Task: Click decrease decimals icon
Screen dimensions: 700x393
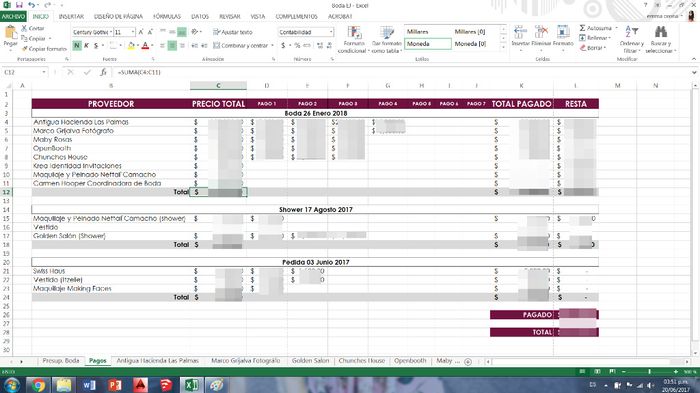Action: pos(329,46)
